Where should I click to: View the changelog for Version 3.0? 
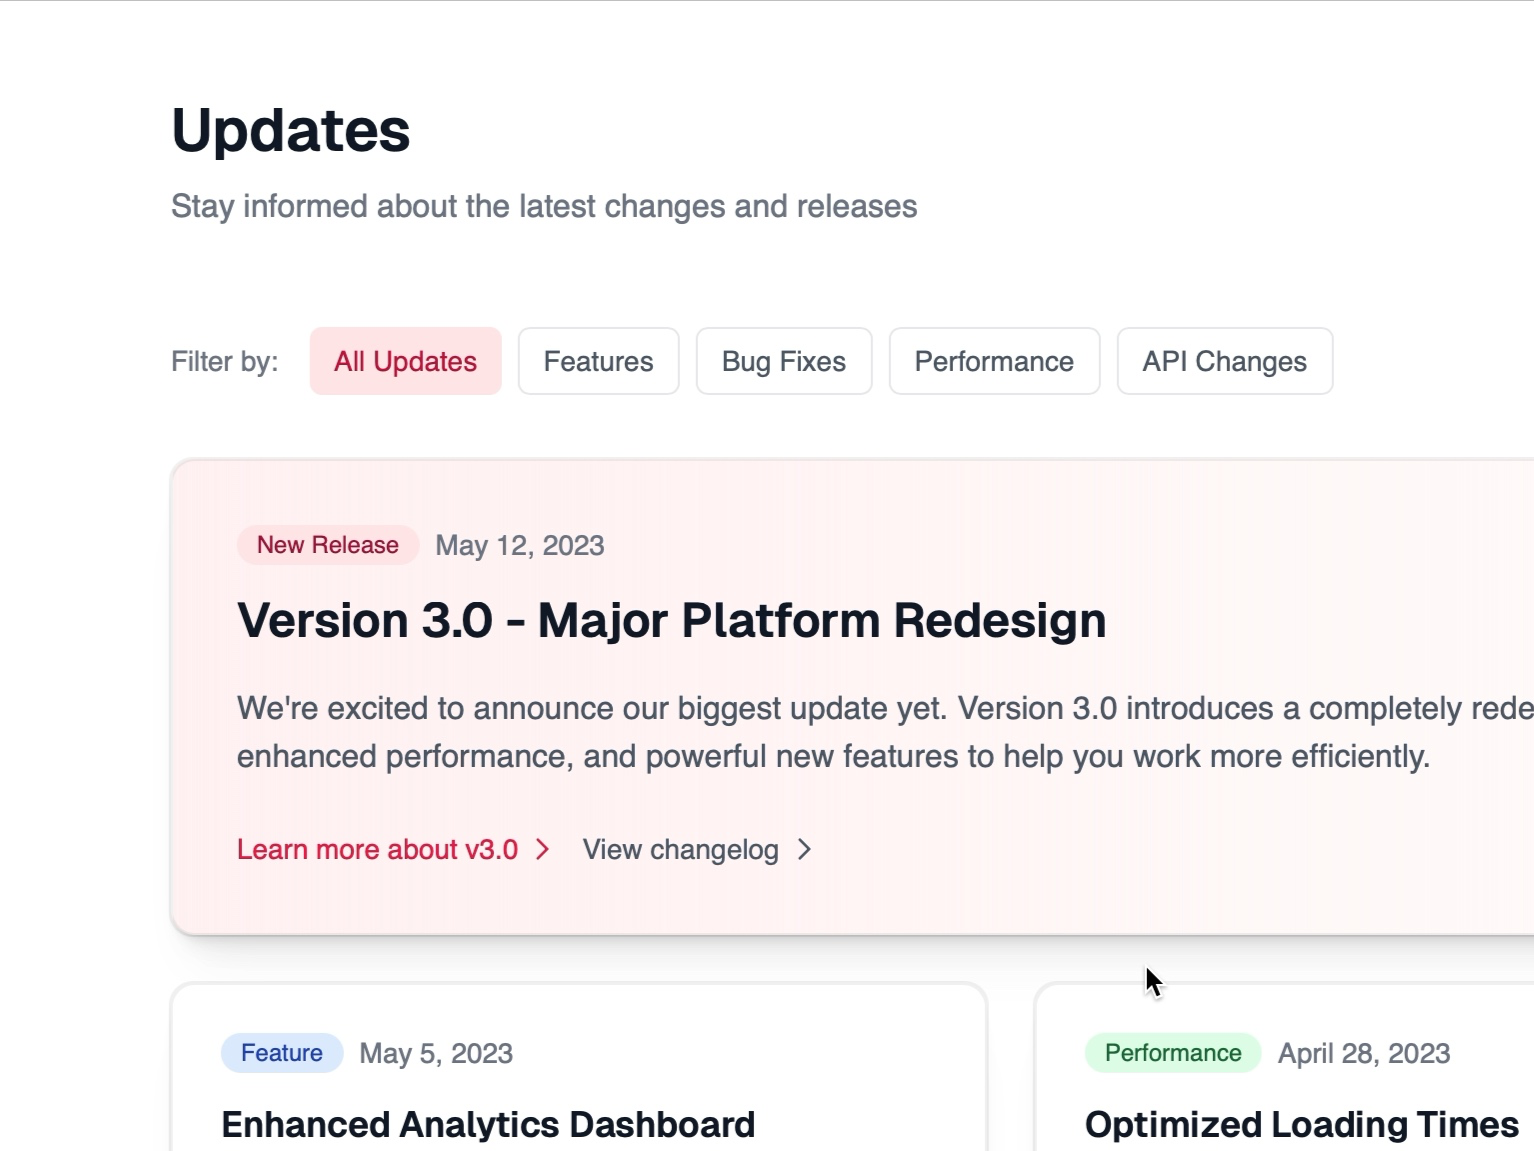(680, 849)
